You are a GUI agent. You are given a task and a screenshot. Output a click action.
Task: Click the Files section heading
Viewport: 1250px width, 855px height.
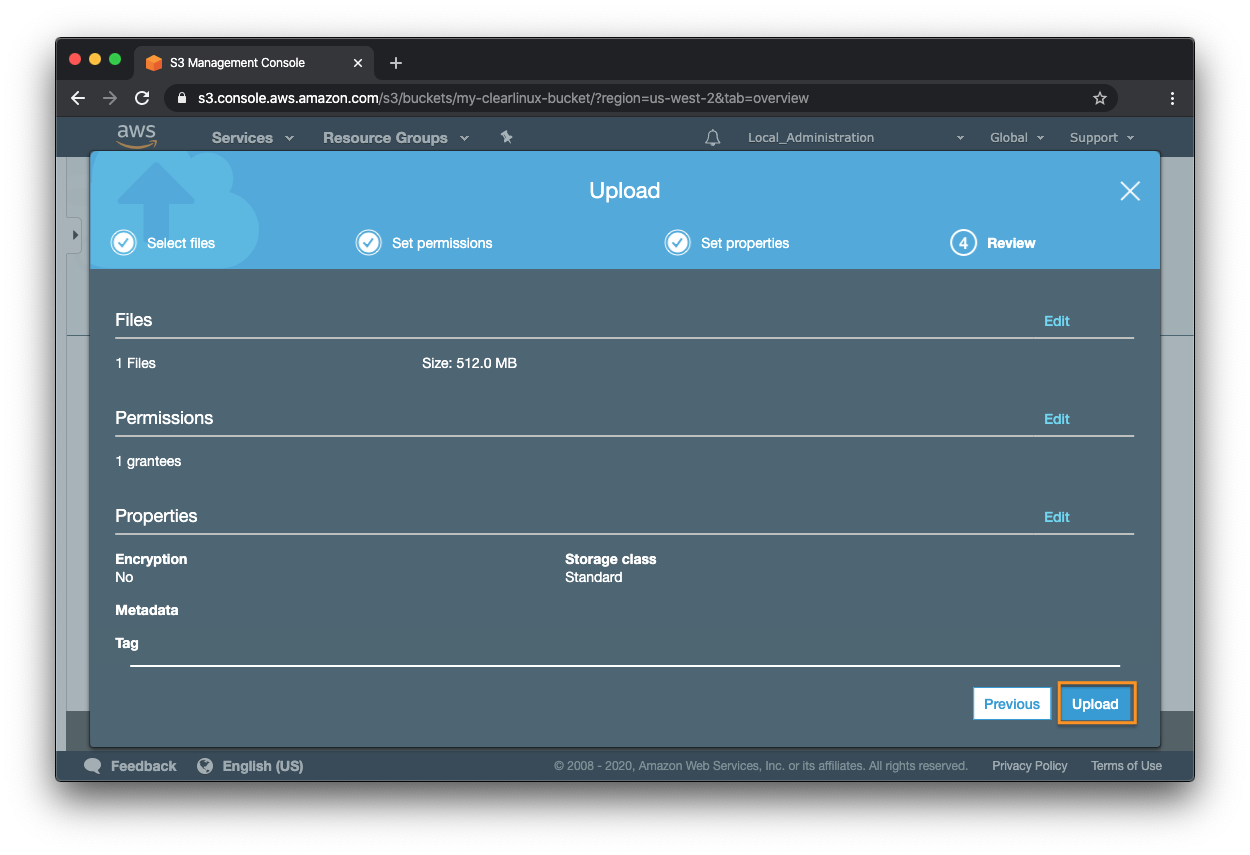[x=134, y=320]
